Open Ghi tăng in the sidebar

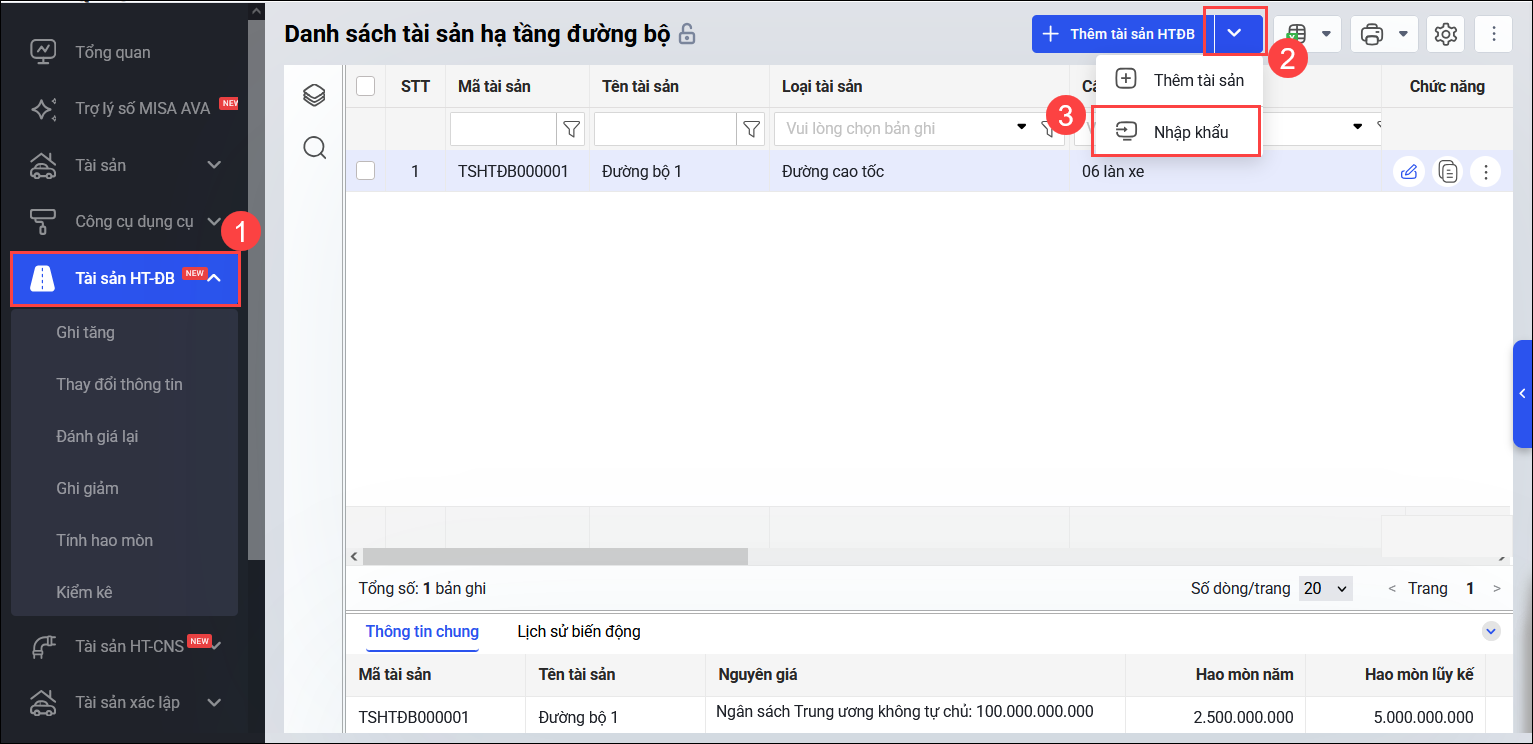85,332
